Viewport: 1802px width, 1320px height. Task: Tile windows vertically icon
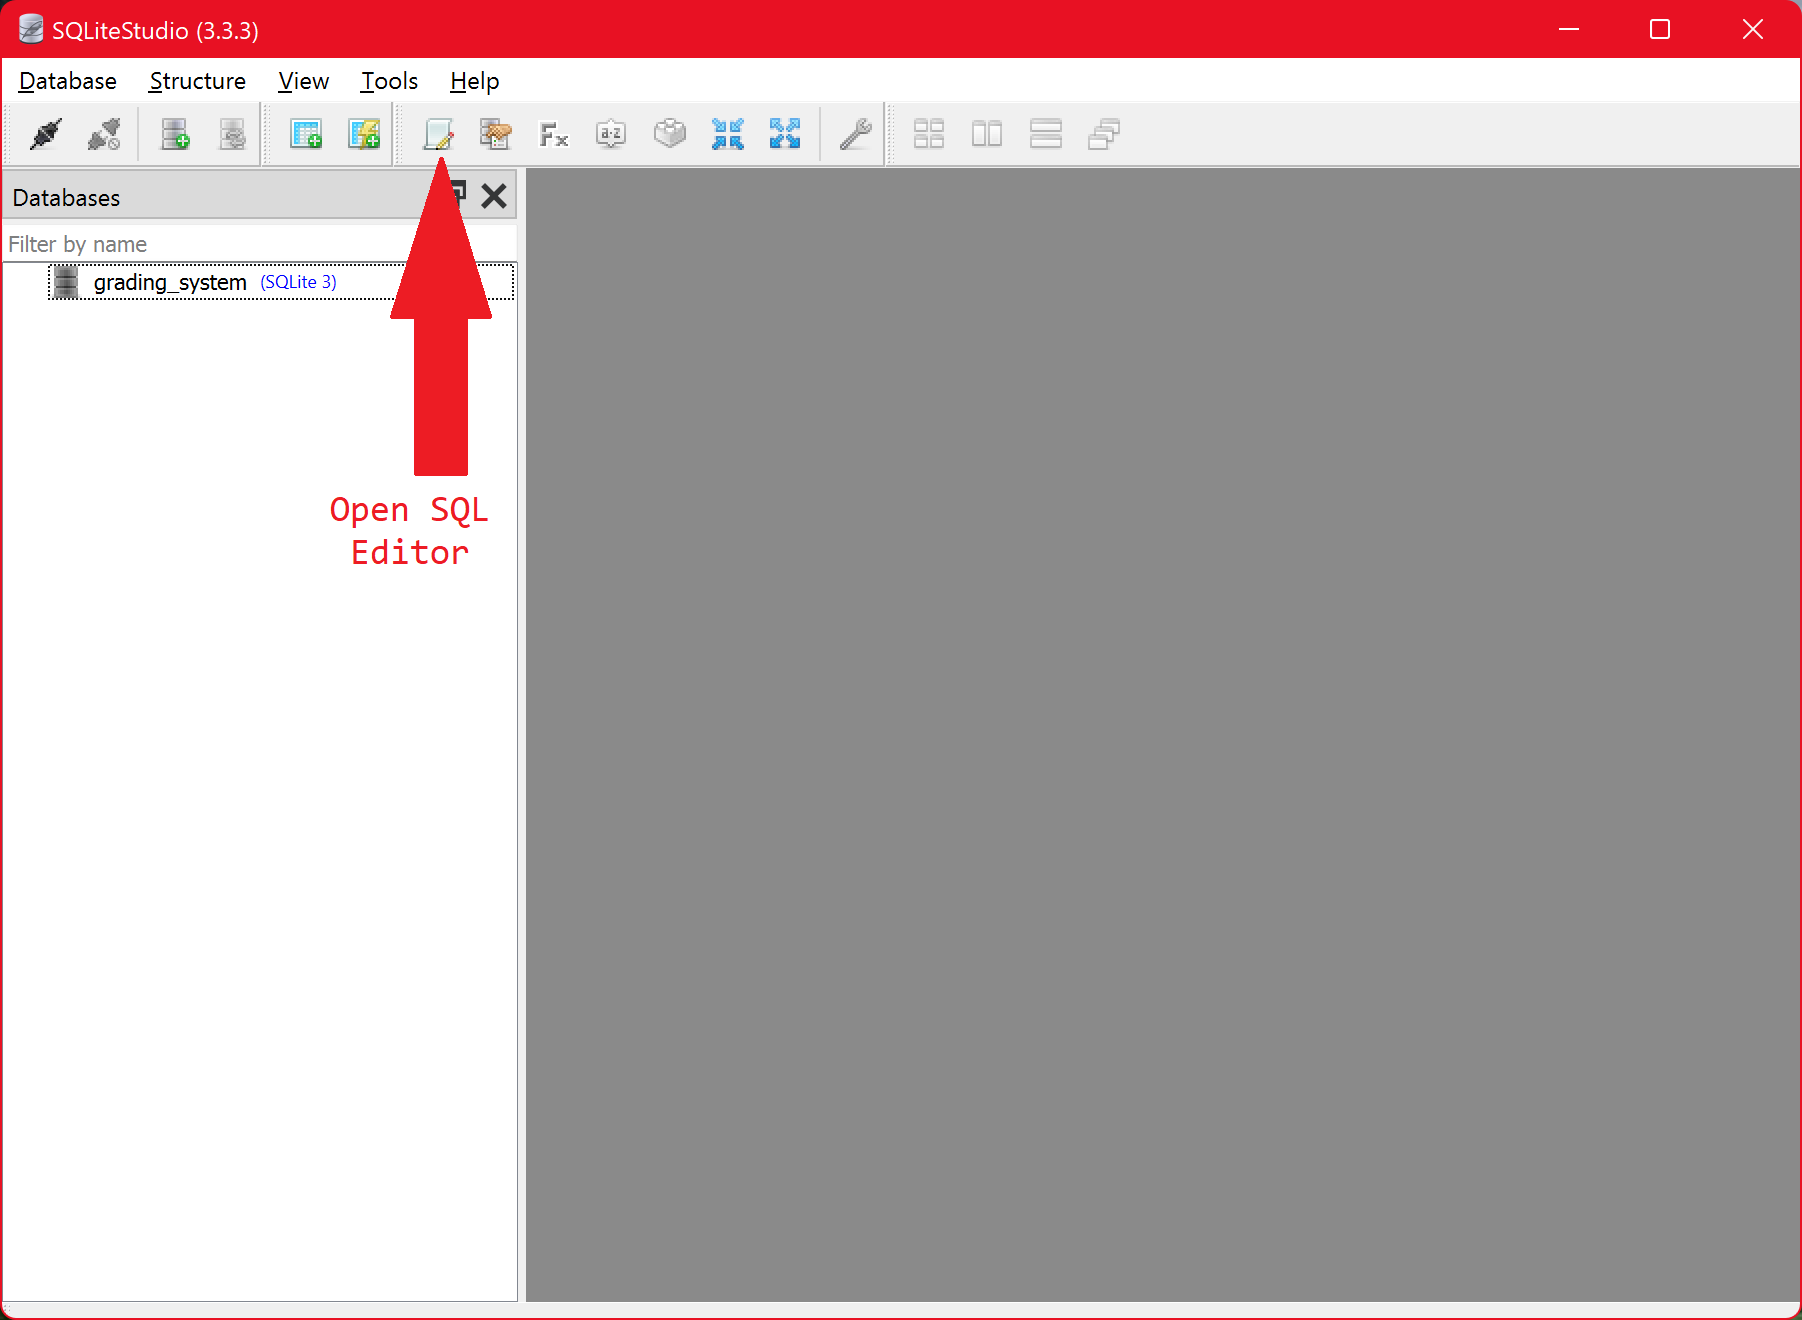[1046, 134]
